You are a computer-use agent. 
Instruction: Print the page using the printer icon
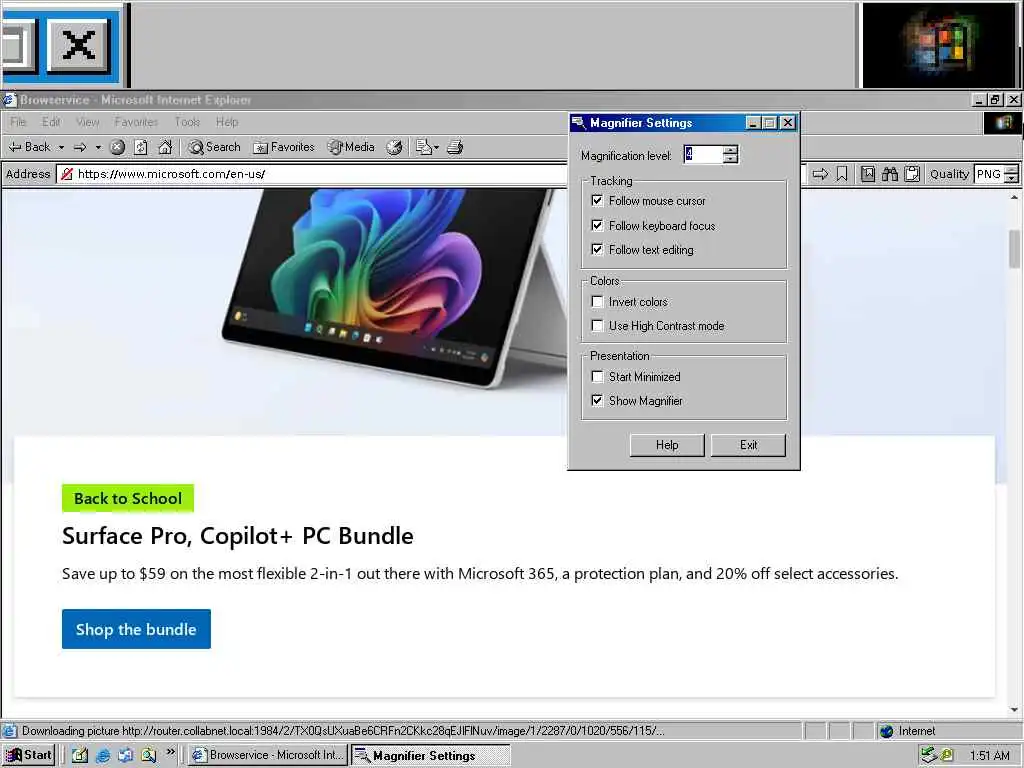(455, 147)
